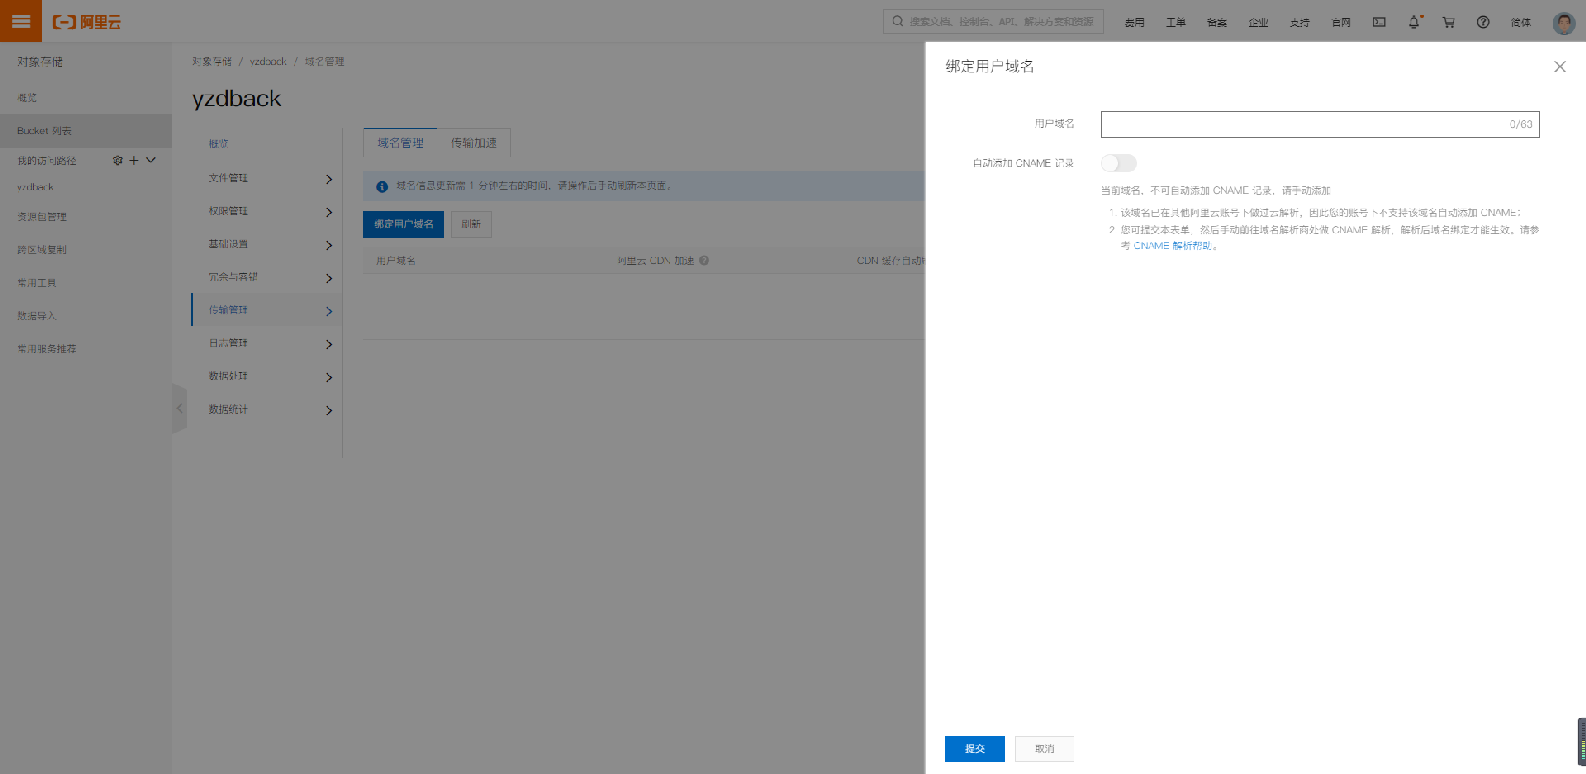Expand the 数据处理 submenu arrow
Screen dimensions: 1586x774
(329, 377)
